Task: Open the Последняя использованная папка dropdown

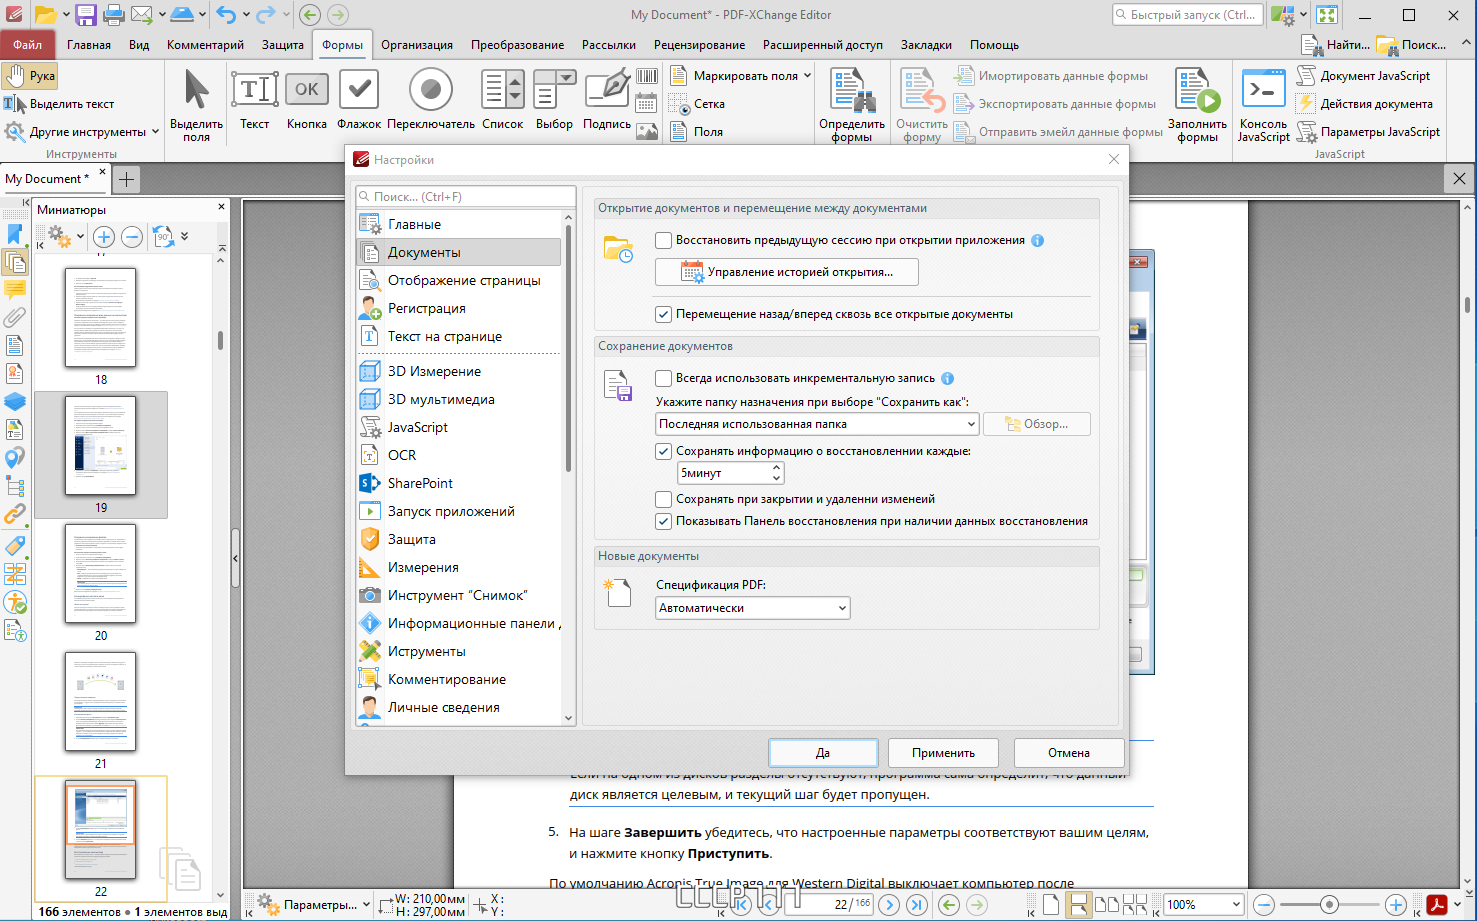Action: [x=817, y=424]
